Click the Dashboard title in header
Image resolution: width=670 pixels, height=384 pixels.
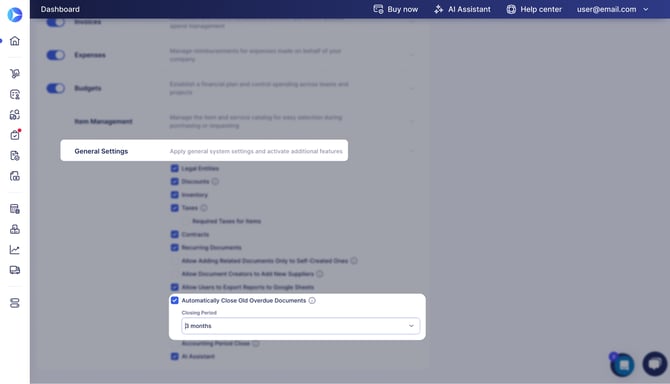click(60, 9)
